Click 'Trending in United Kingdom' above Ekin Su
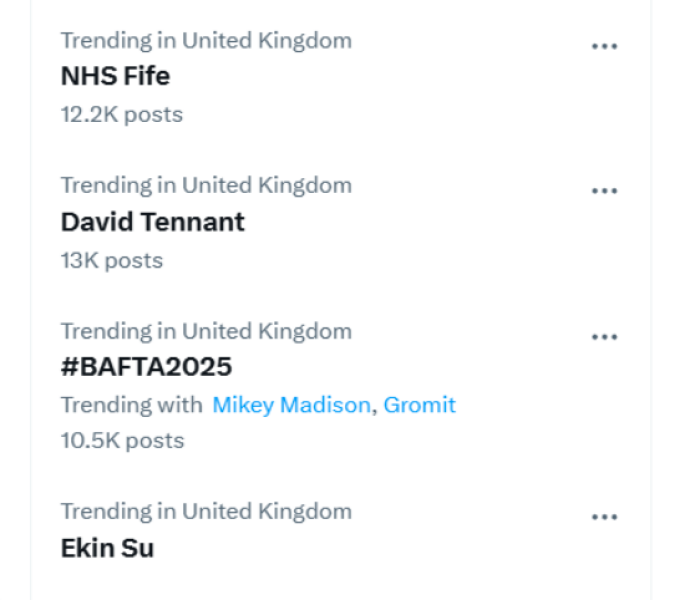This screenshot has height=600, width=685. (x=206, y=511)
